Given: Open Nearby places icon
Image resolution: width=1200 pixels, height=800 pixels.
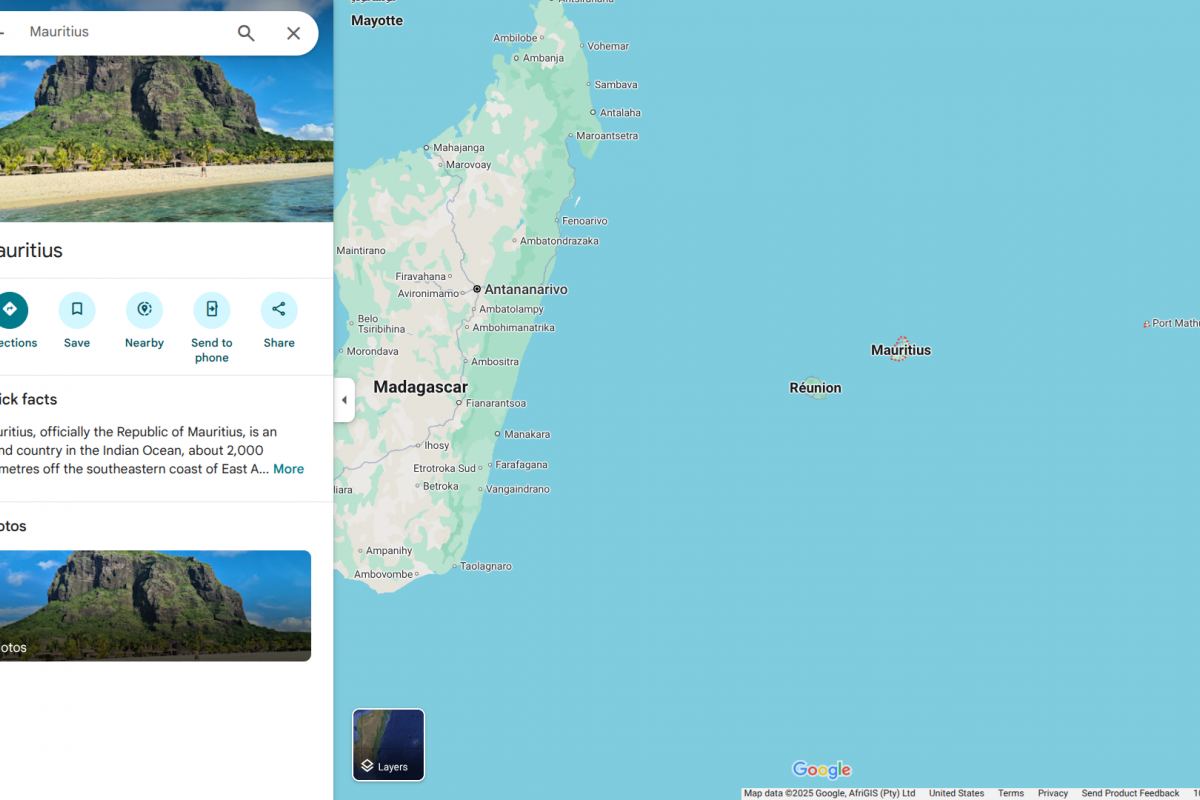Looking at the screenshot, I should pyautogui.click(x=144, y=310).
